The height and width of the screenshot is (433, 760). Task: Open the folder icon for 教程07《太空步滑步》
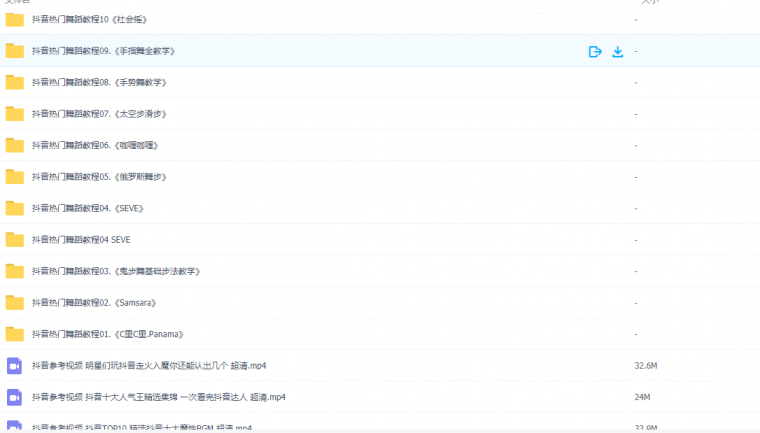15,114
